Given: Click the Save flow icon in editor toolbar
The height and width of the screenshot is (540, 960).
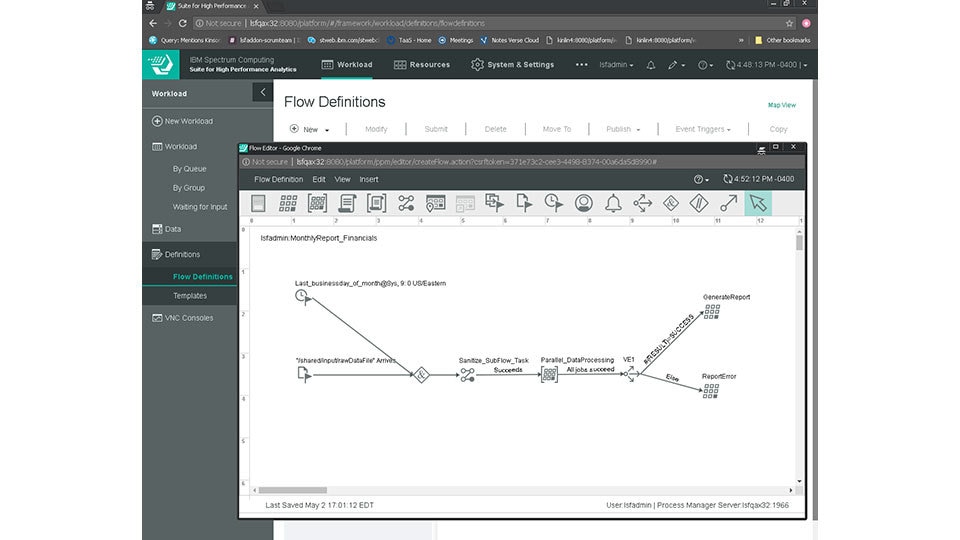Looking at the screenshot, I should point(258,203).
